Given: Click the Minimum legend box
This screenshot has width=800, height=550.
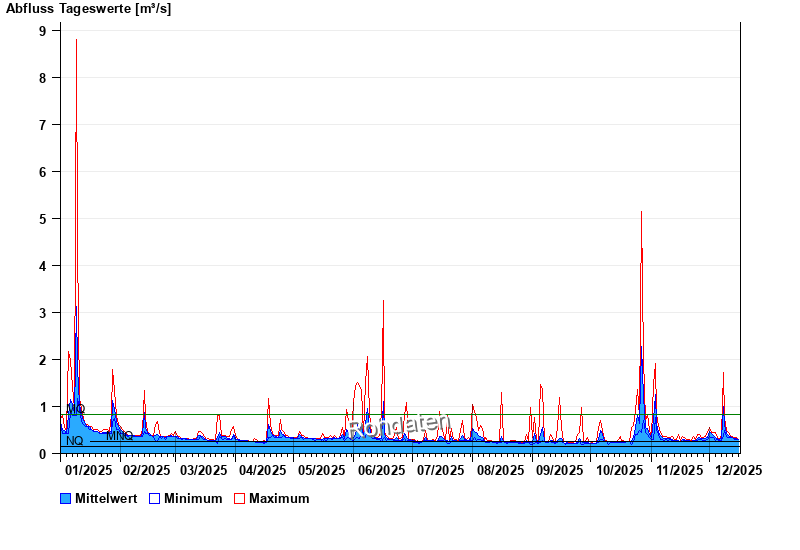Looking at the screenshot, I should click(x=154, y=498).
